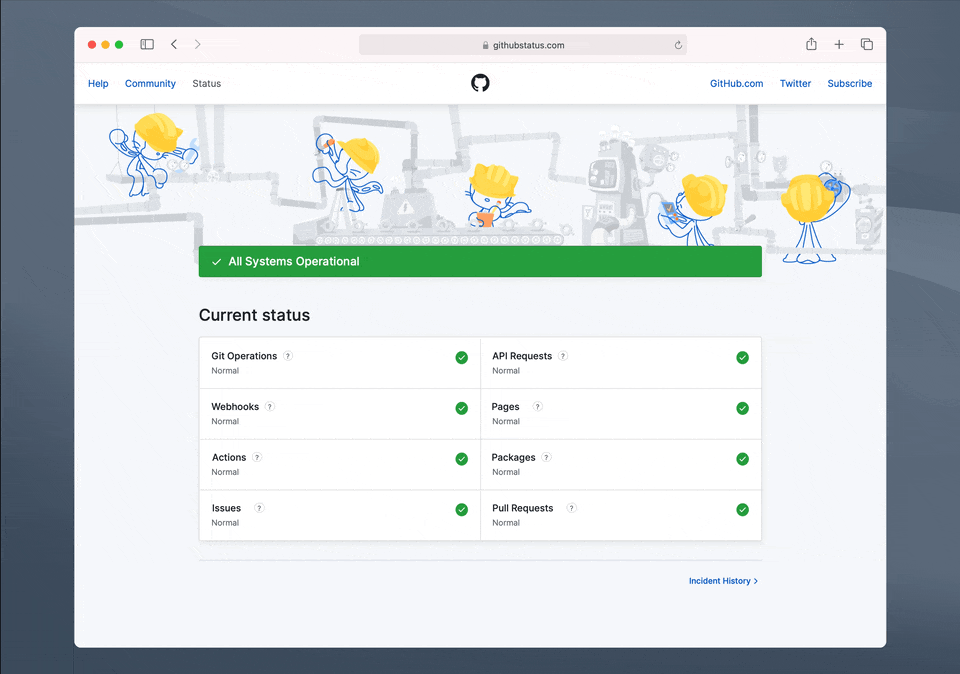The width and height of the screenshot is (960, 674).
Task: Open the Twitter link
Action: coord(795,84)
